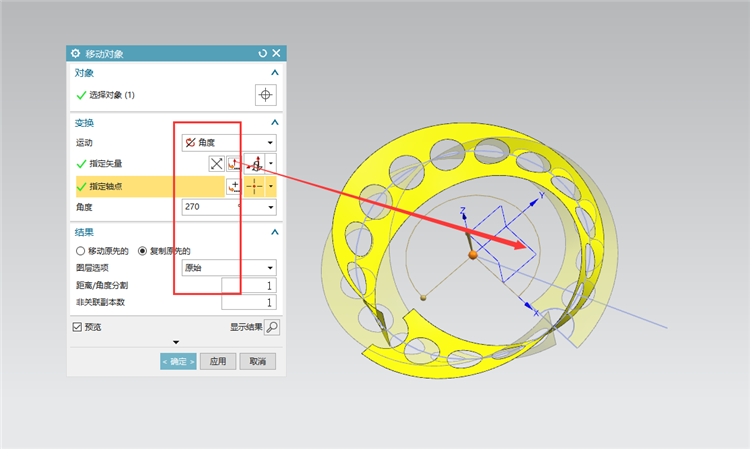
Task: Reset the 移动对象 dialog with the refresh icon
Action: point(262,53)
